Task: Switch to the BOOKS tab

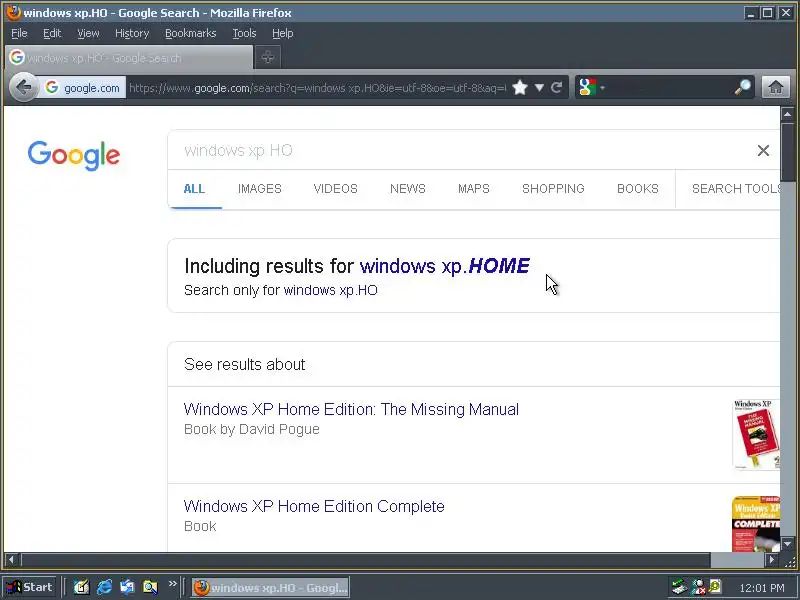Action: [638, 189]
